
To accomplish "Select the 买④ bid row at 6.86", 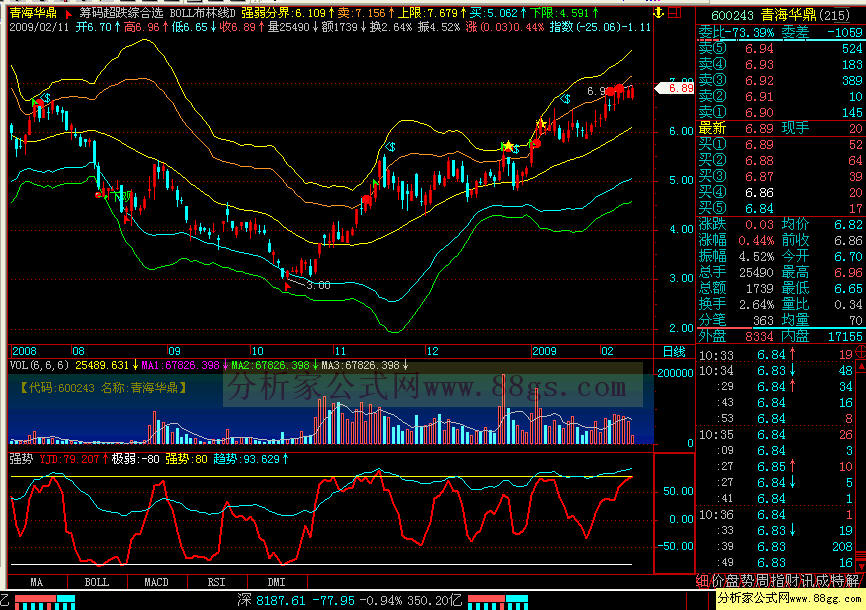I will click(780, 193).
